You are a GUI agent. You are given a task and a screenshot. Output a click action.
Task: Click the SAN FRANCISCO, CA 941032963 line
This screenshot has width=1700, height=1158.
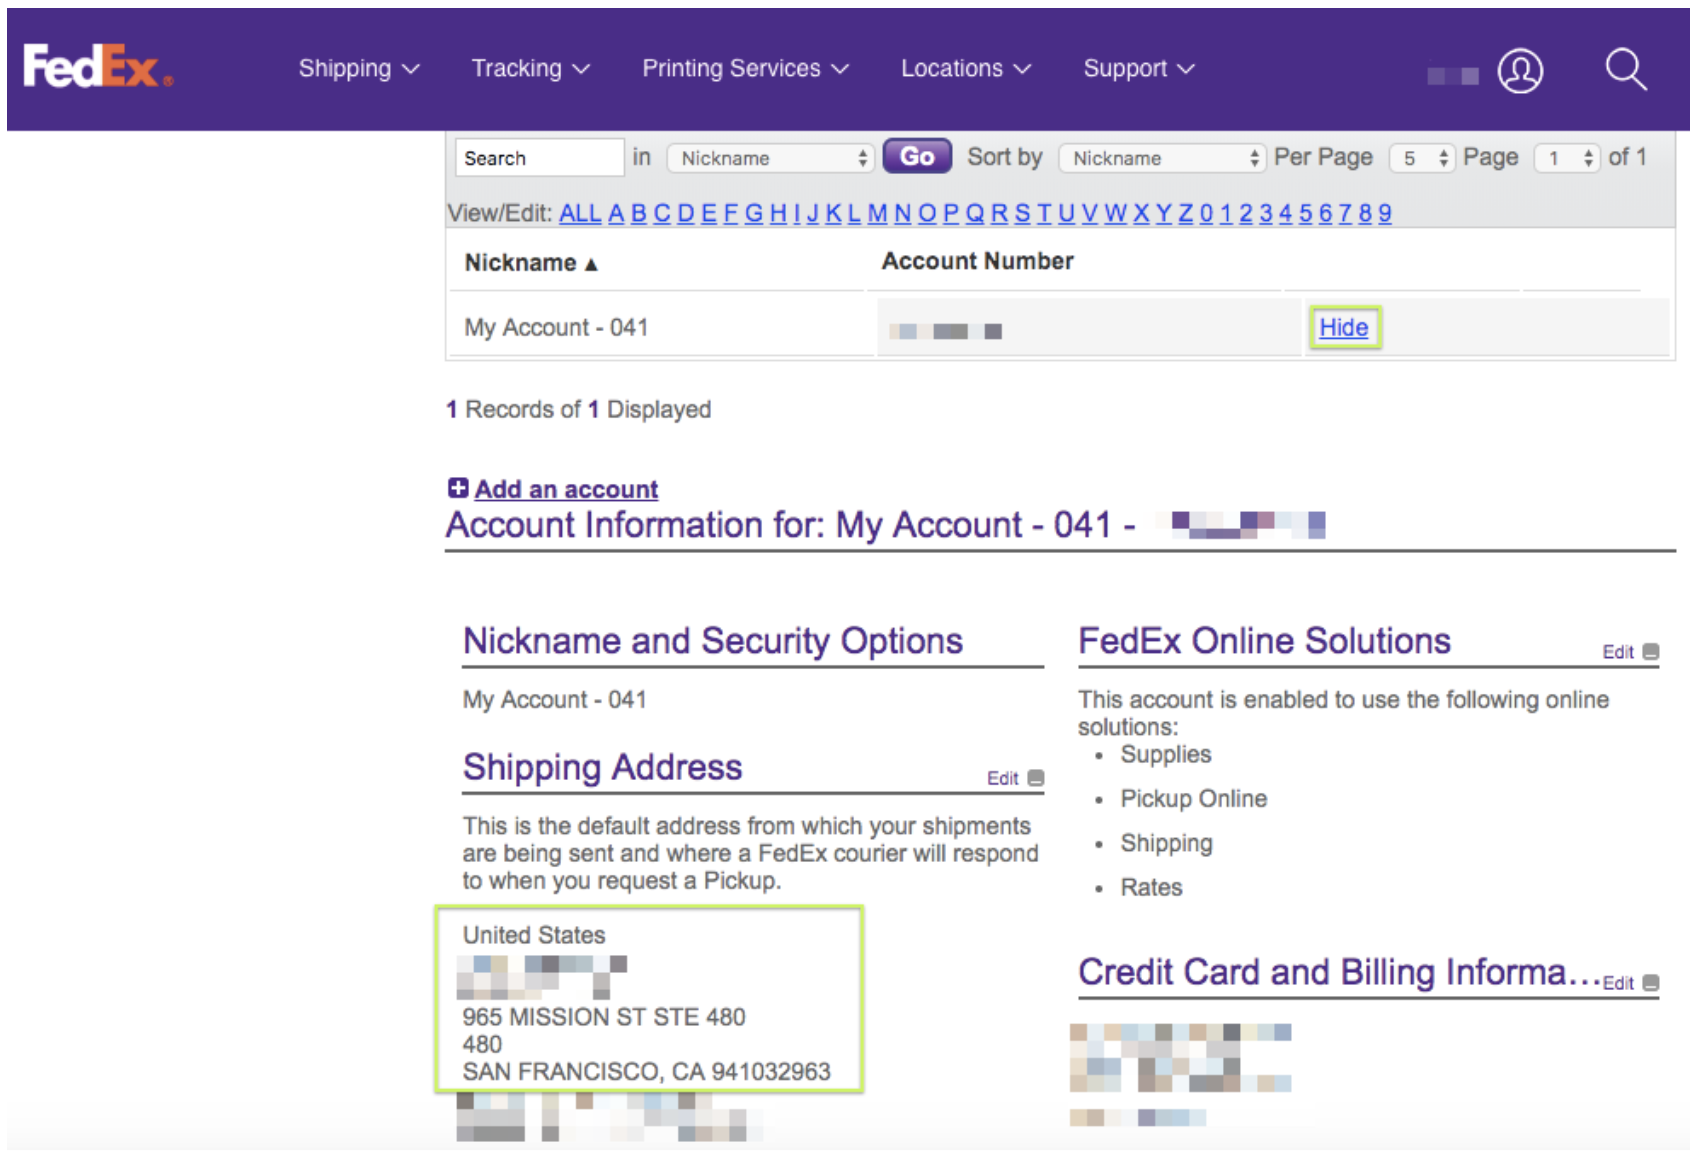point(646,1072)
